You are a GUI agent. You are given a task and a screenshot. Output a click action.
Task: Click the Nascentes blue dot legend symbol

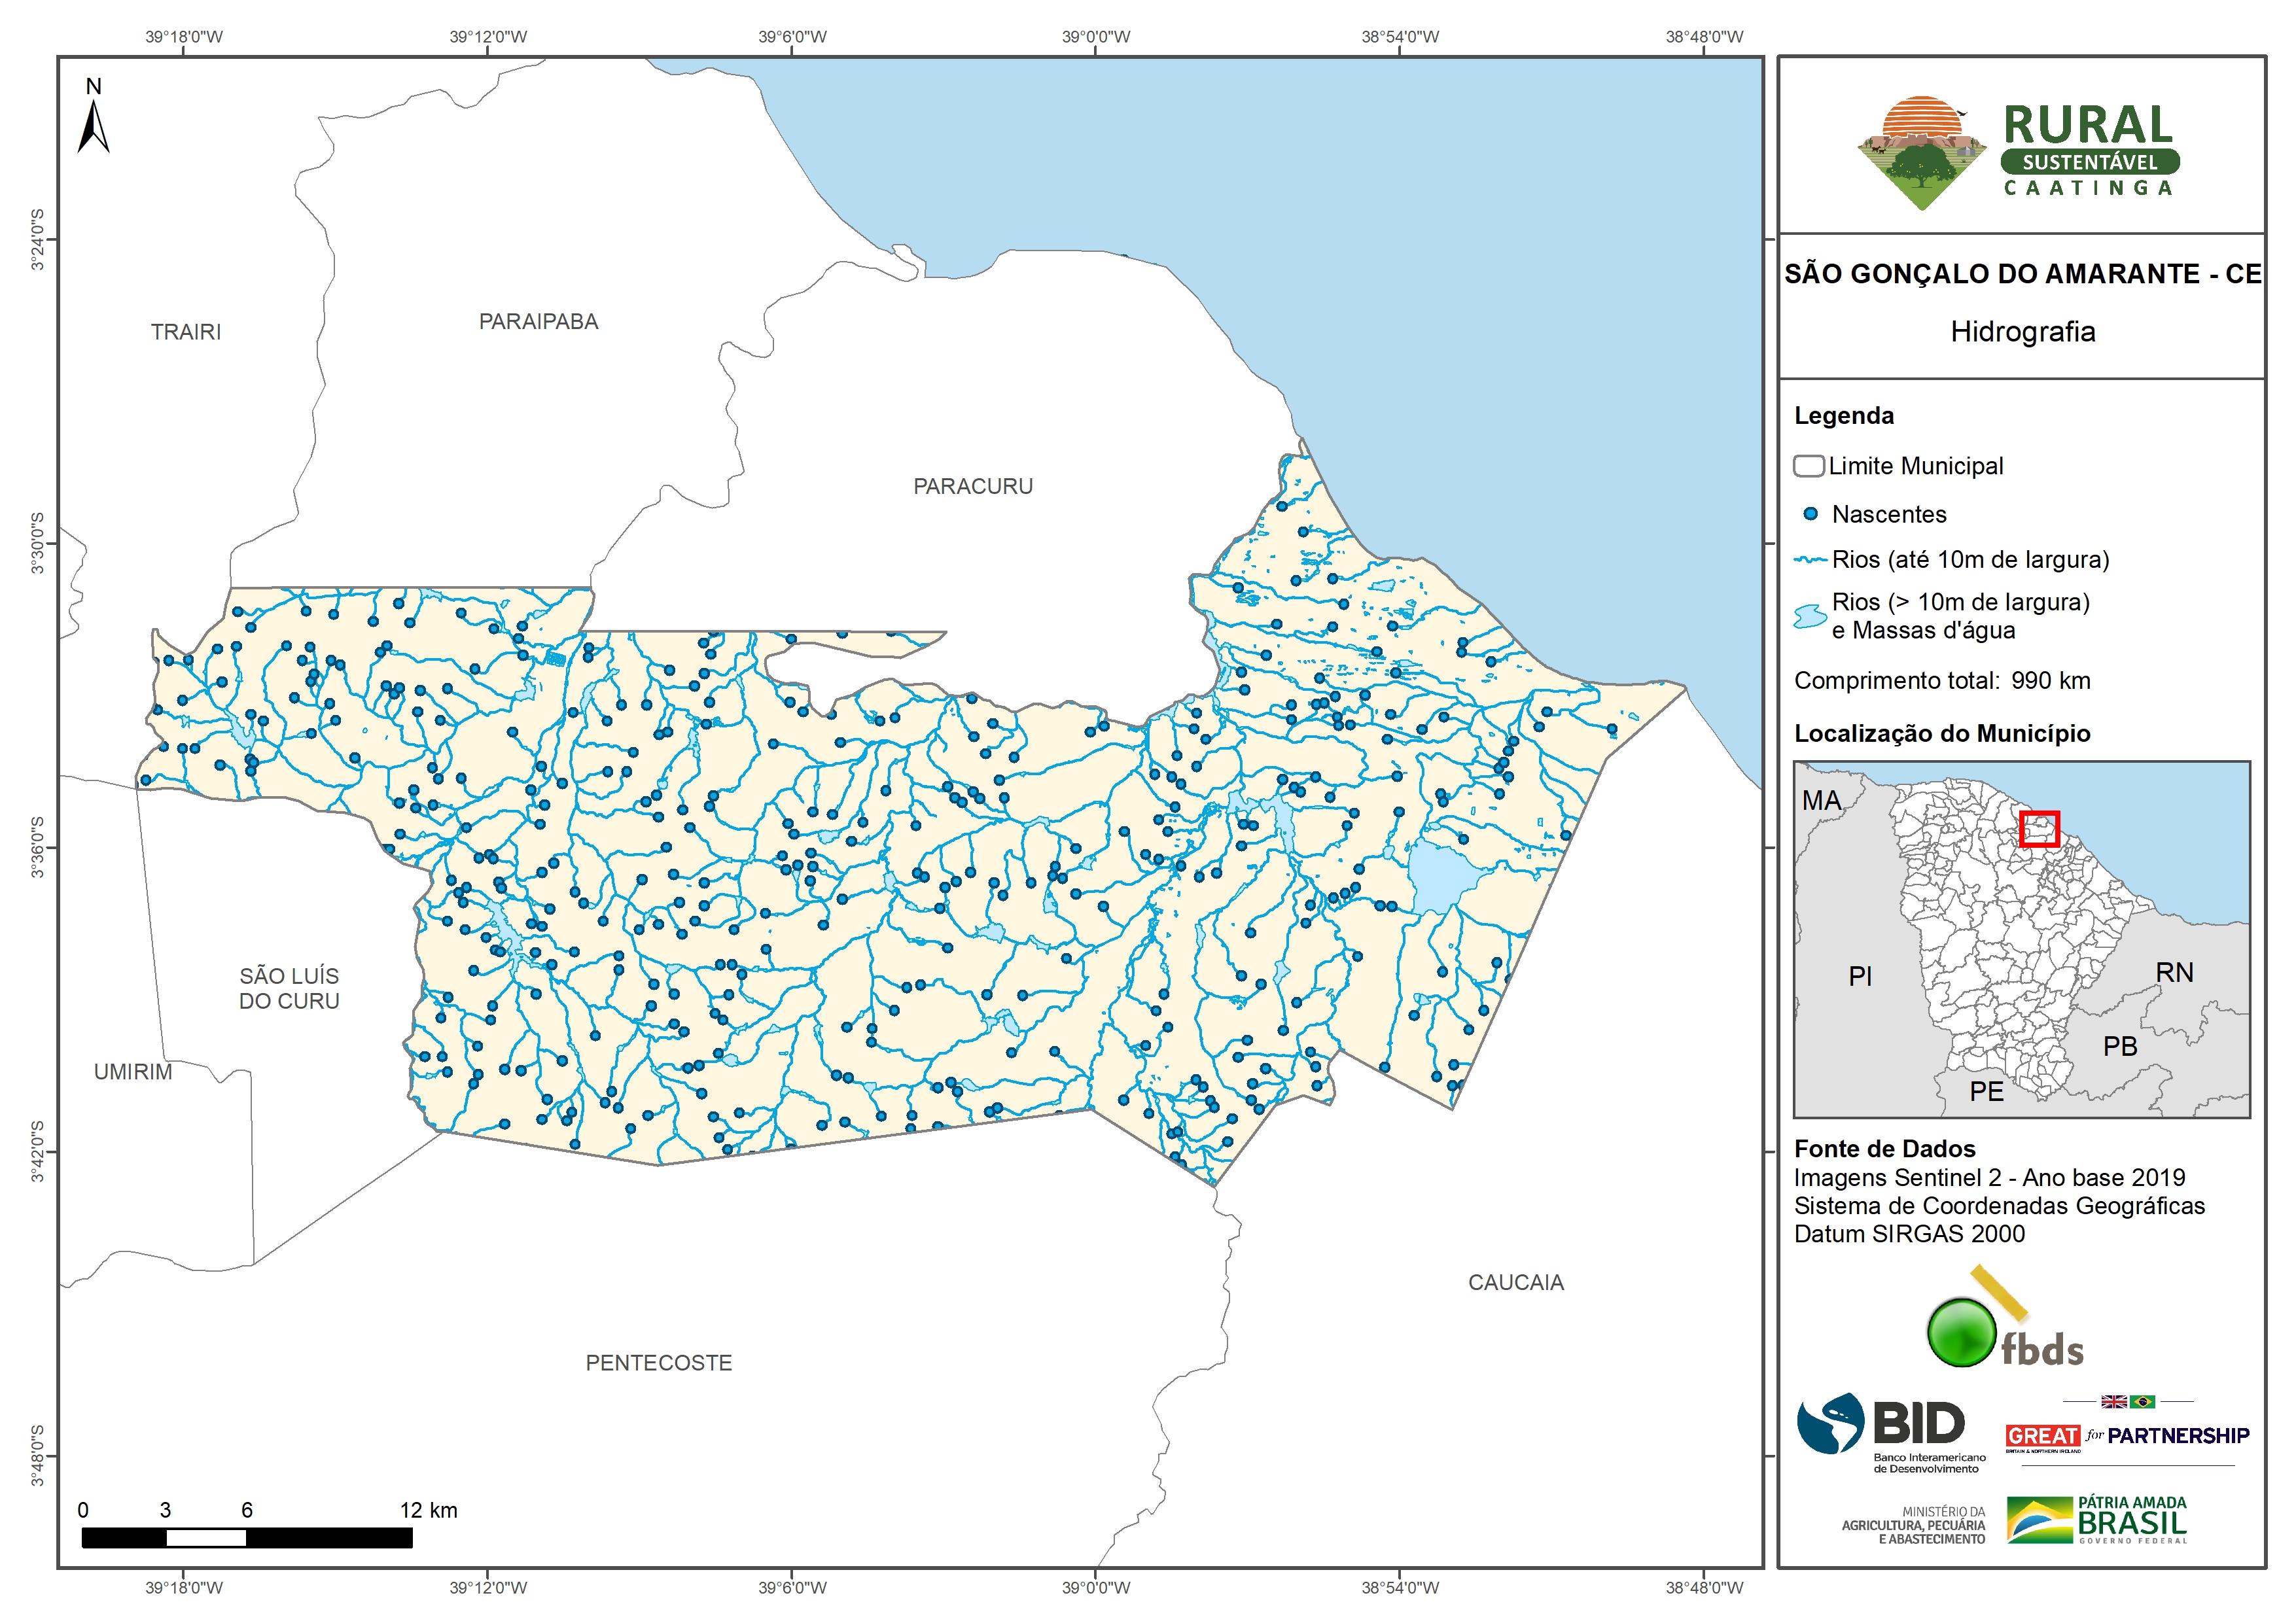[1810, 514]
